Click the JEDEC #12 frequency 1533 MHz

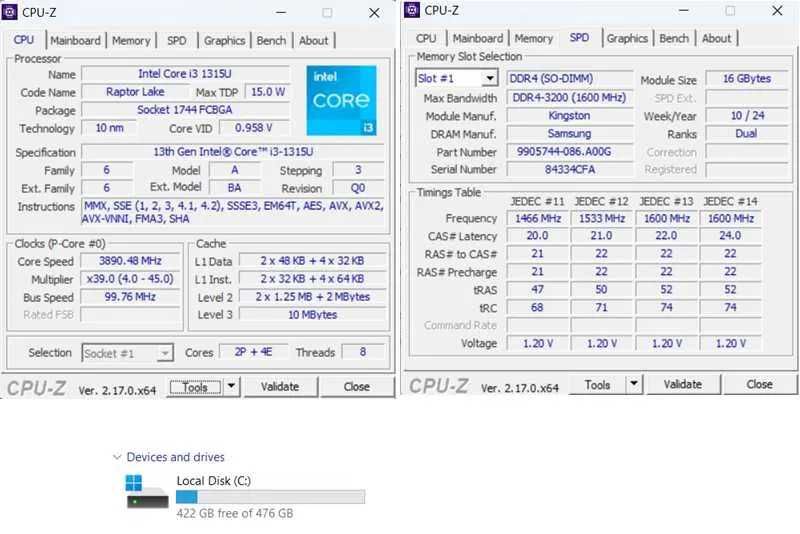[x=602, y=219]
